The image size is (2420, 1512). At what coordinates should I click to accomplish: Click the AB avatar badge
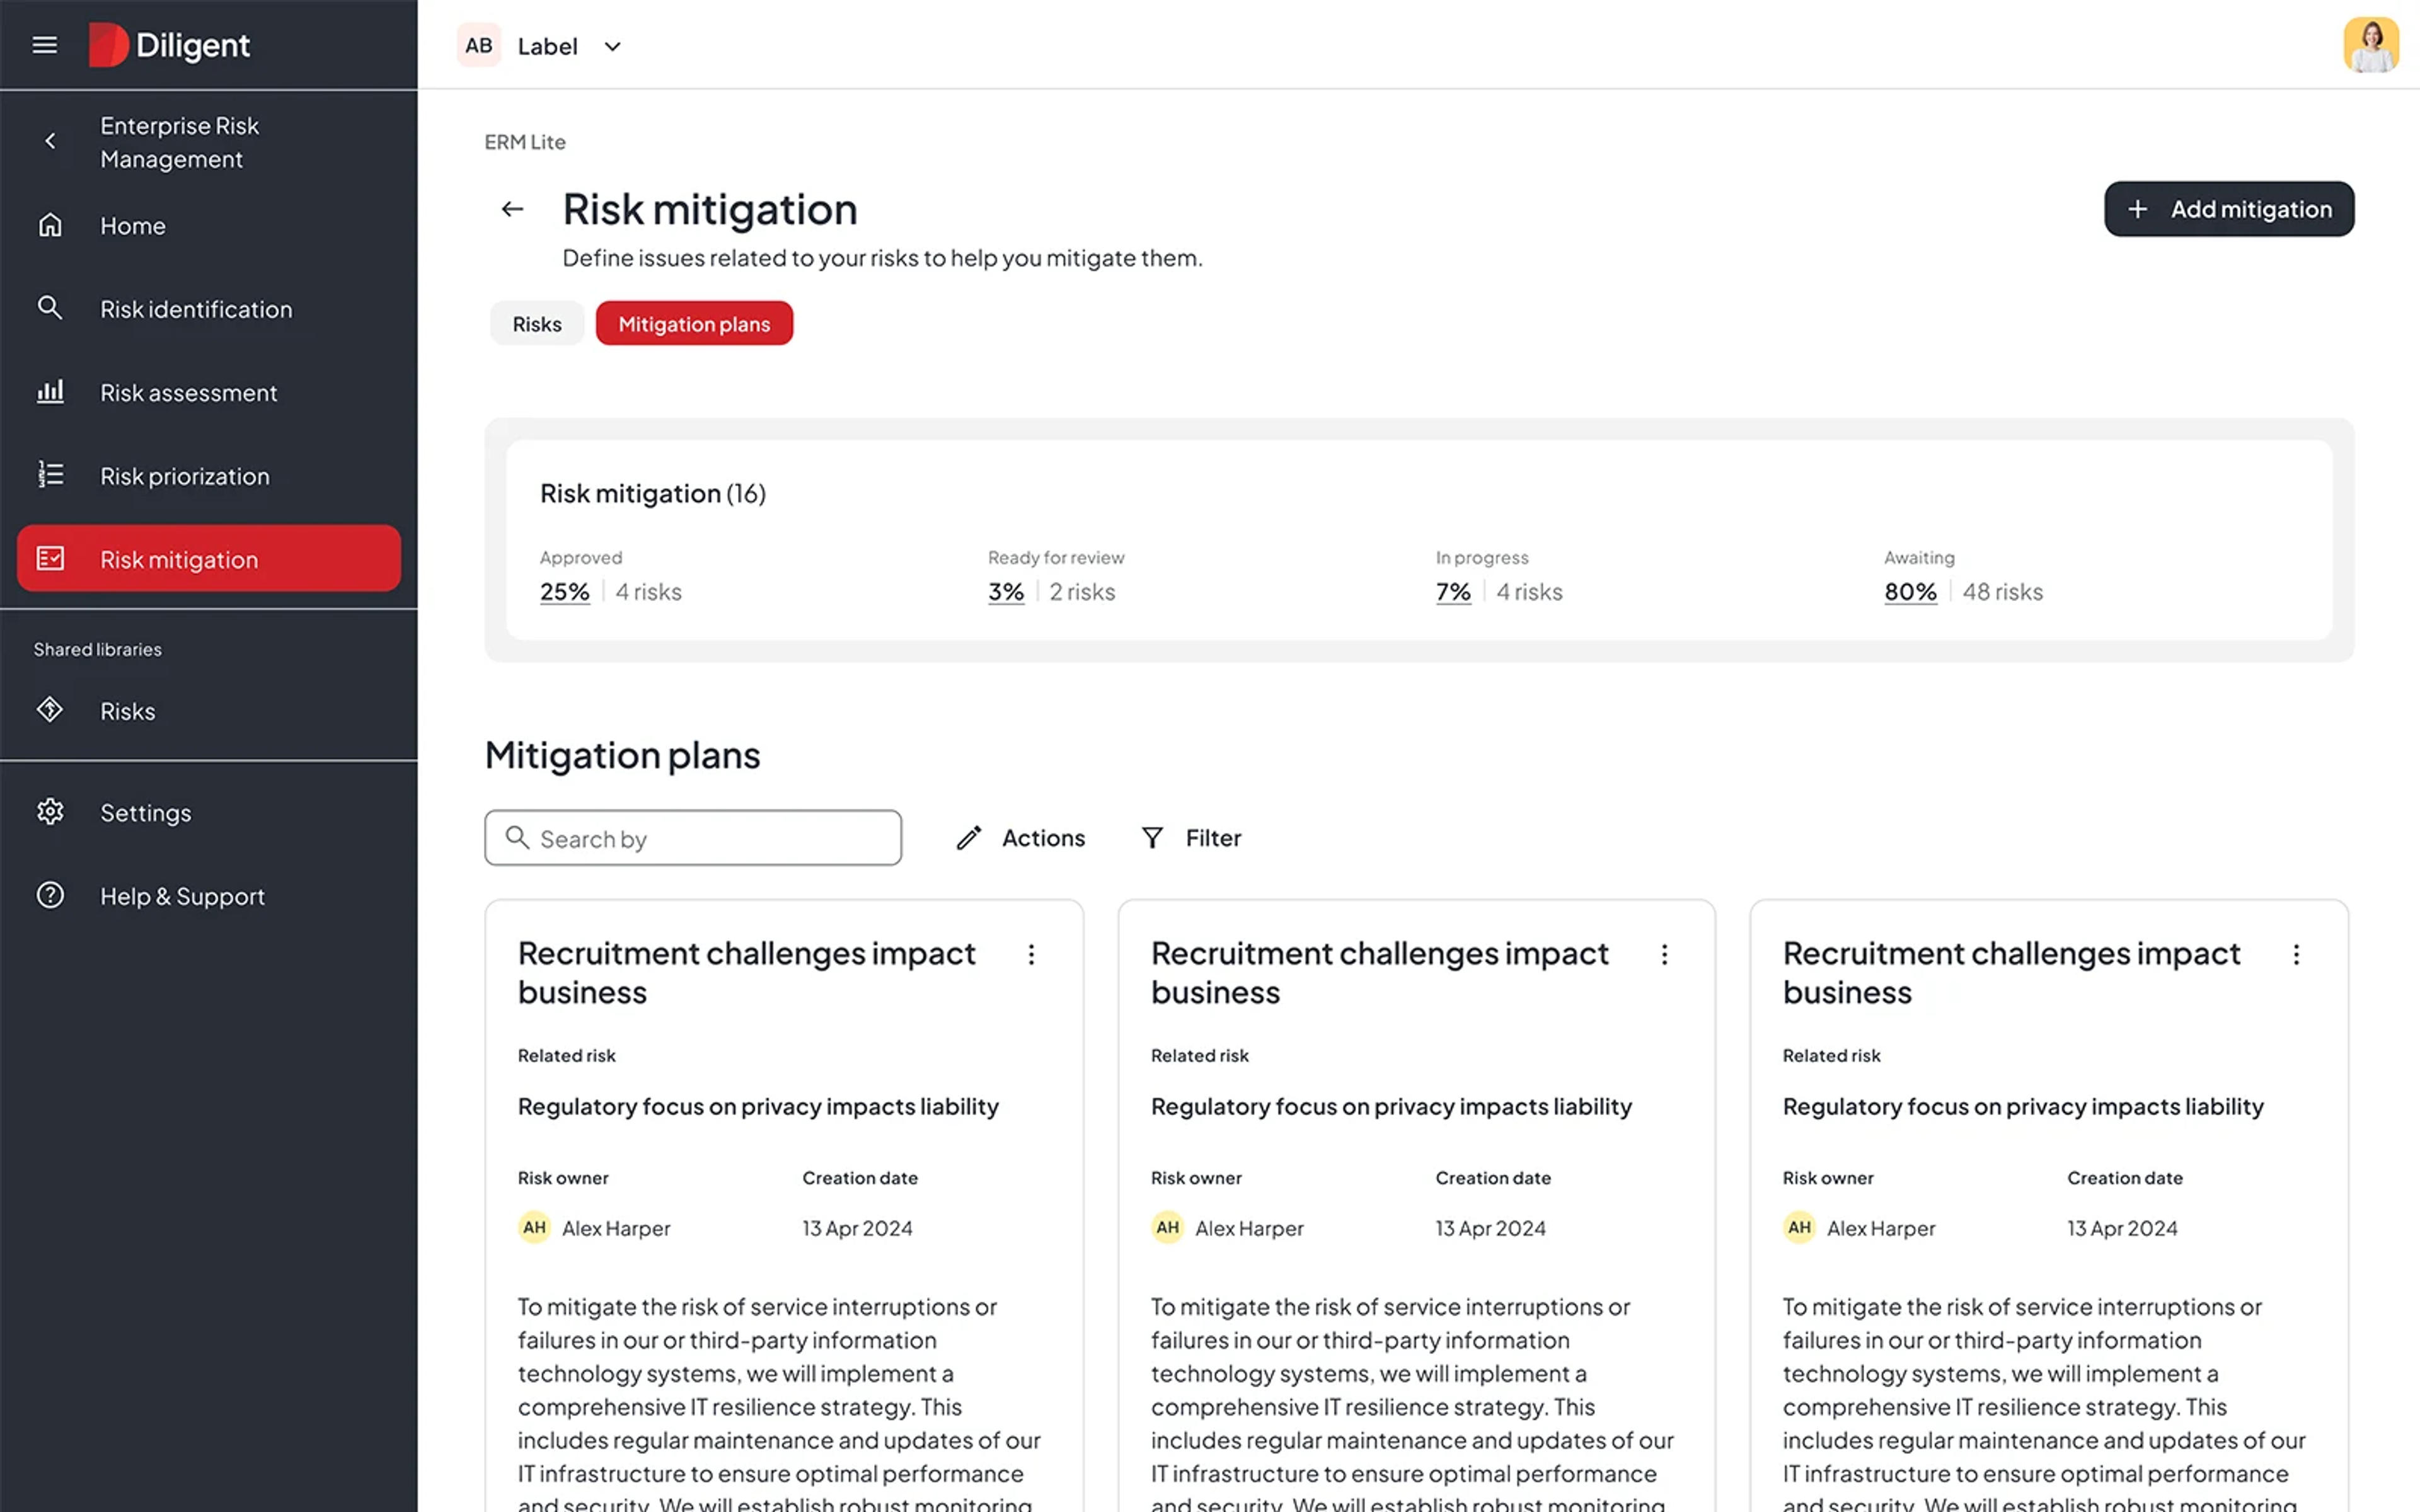[x=479, y=46]
